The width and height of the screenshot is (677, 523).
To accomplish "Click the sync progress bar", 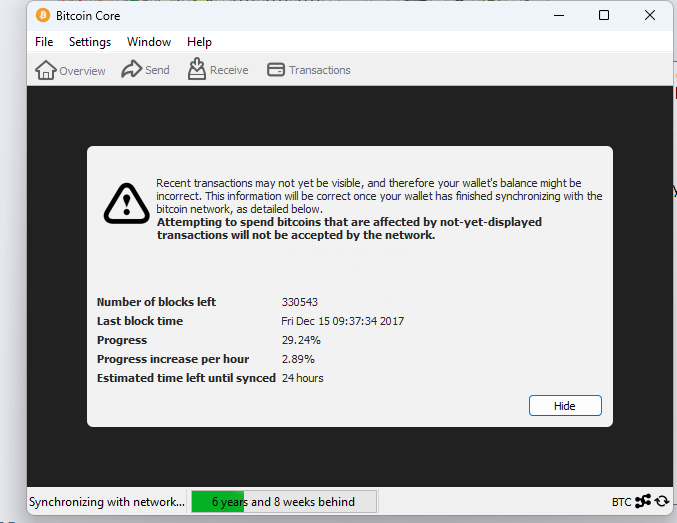I will (284, 501).
